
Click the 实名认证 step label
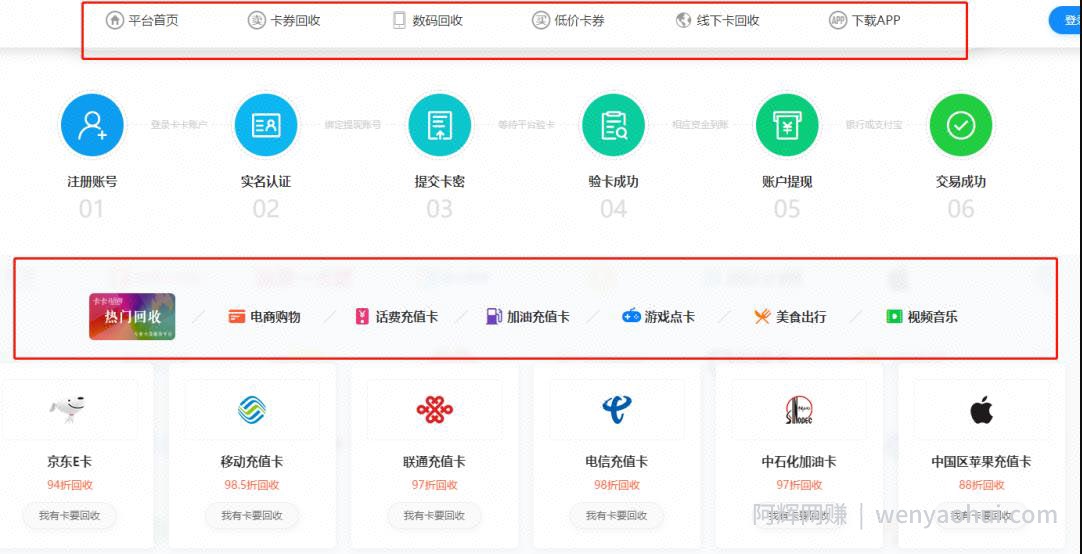coord(266,182)
